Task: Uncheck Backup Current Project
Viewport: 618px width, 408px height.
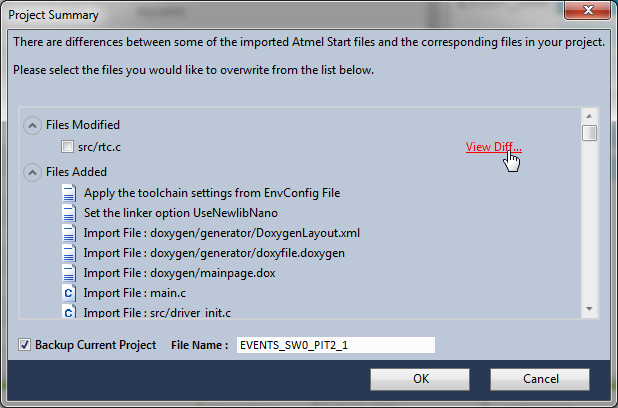Action: point(24,345)
